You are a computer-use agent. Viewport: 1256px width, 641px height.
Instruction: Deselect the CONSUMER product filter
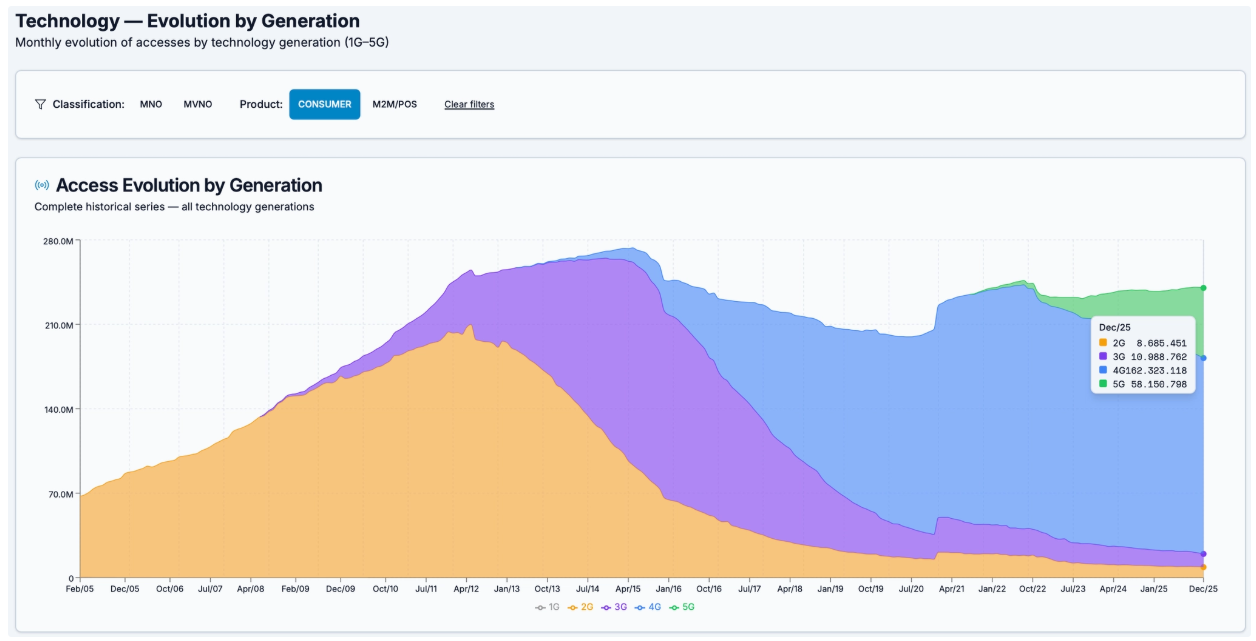coord(324,104)
